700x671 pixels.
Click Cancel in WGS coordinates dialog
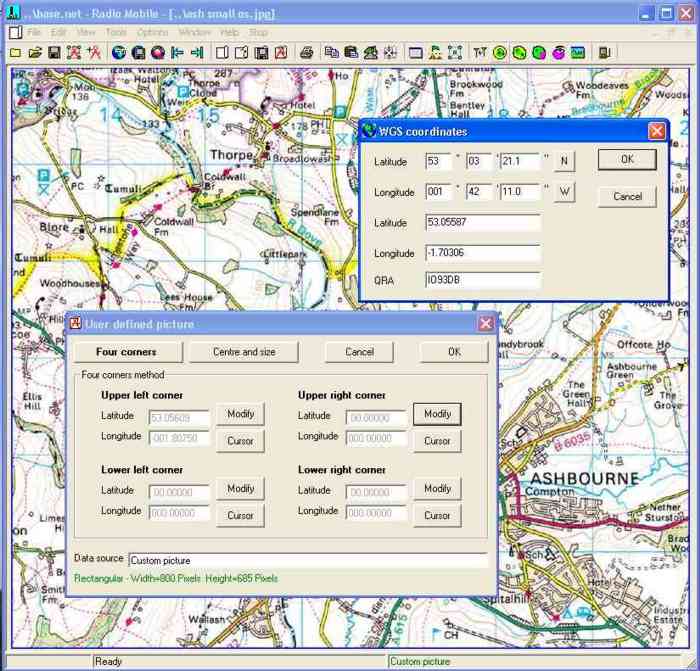tap(627, 196)
